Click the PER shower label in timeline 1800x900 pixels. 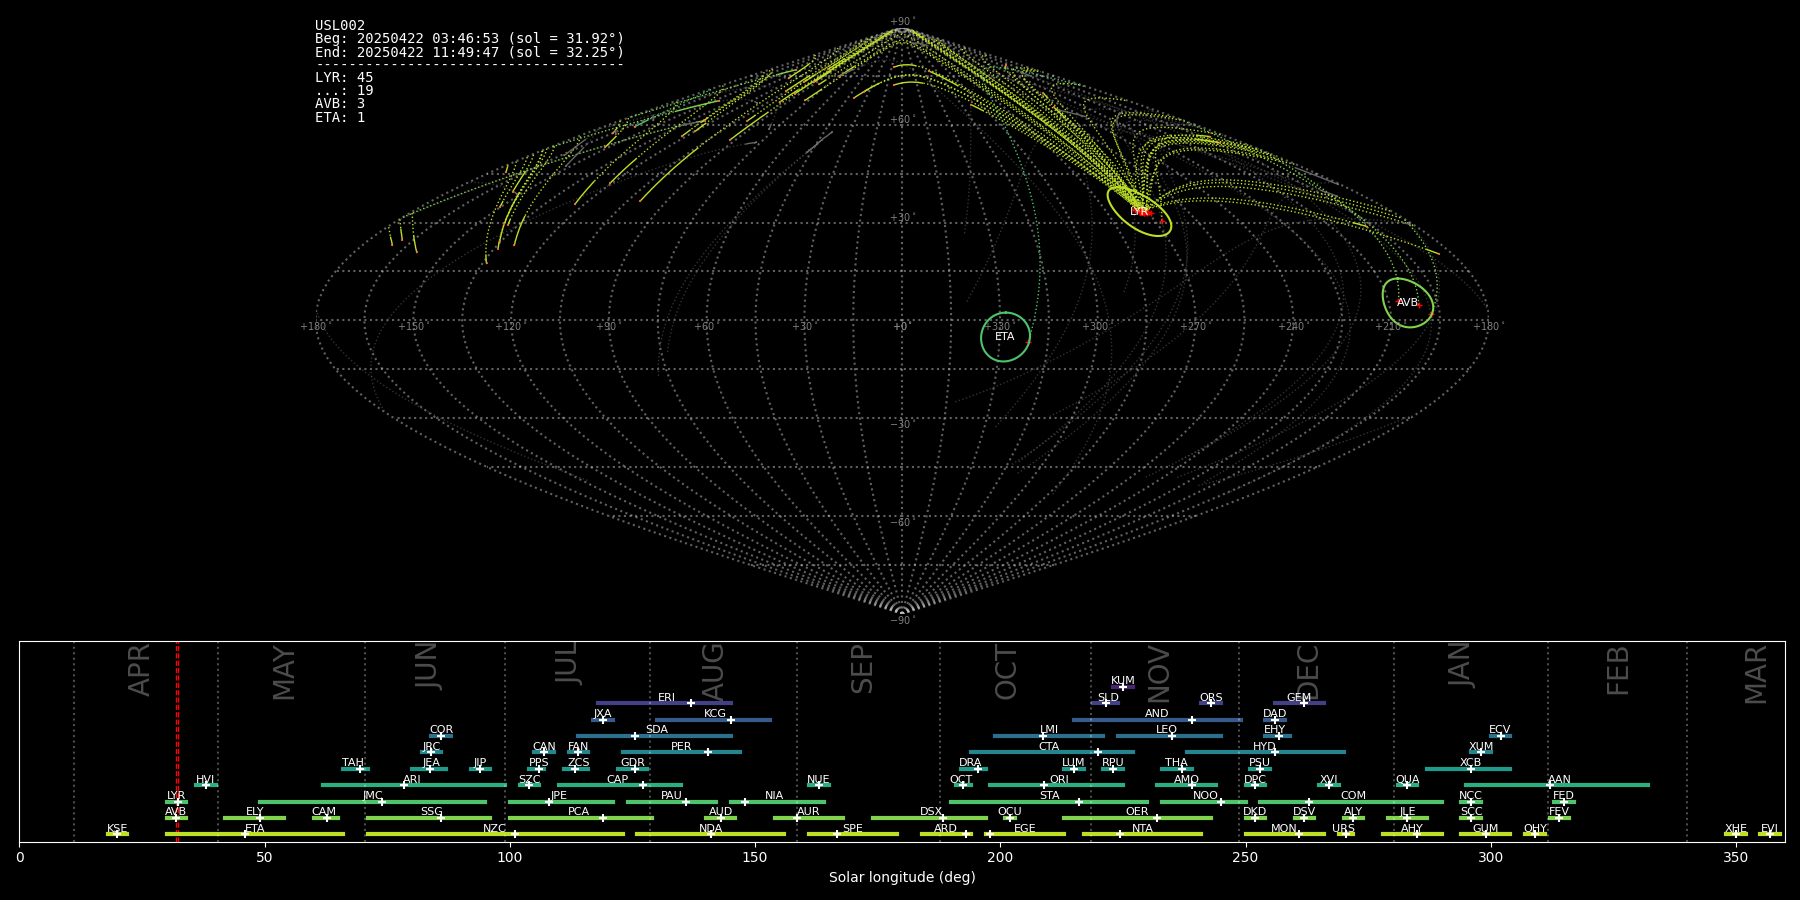pyautogui.click(x=681, y=746)
